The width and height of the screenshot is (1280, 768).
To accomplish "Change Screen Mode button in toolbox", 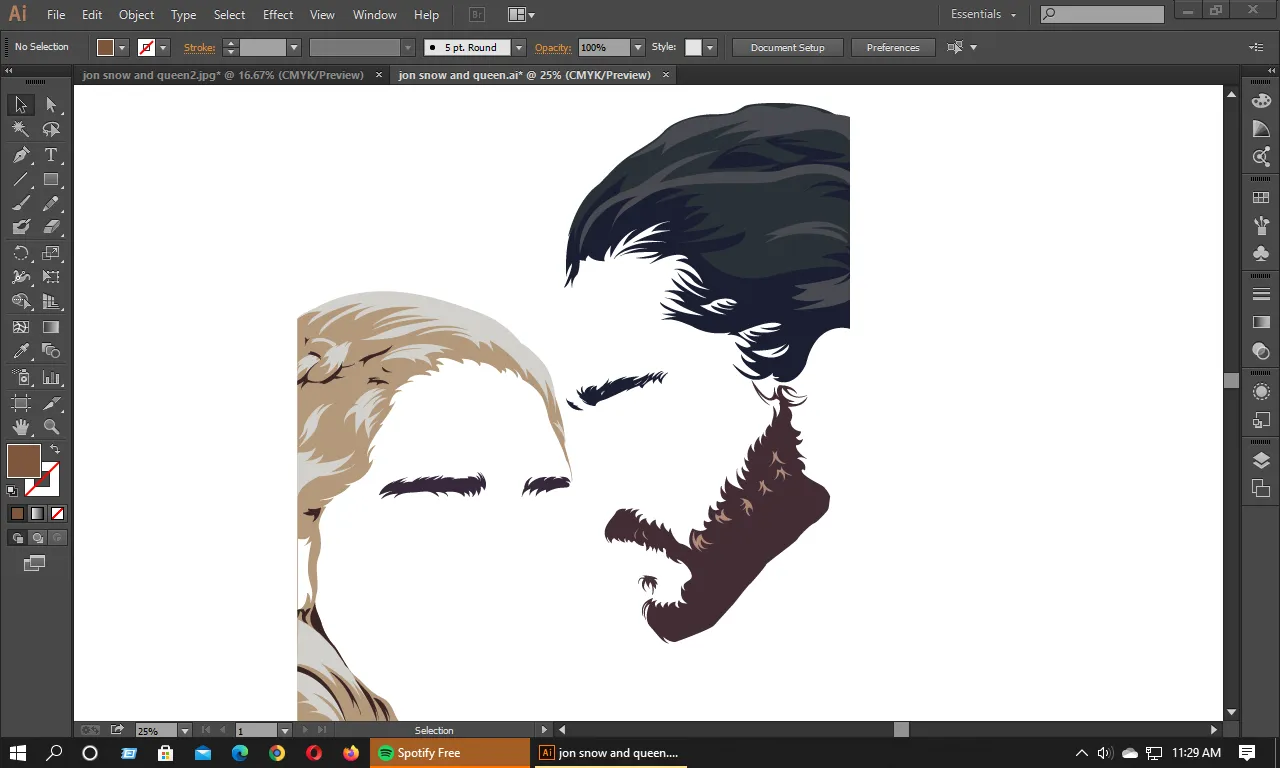I will (35, 564).
